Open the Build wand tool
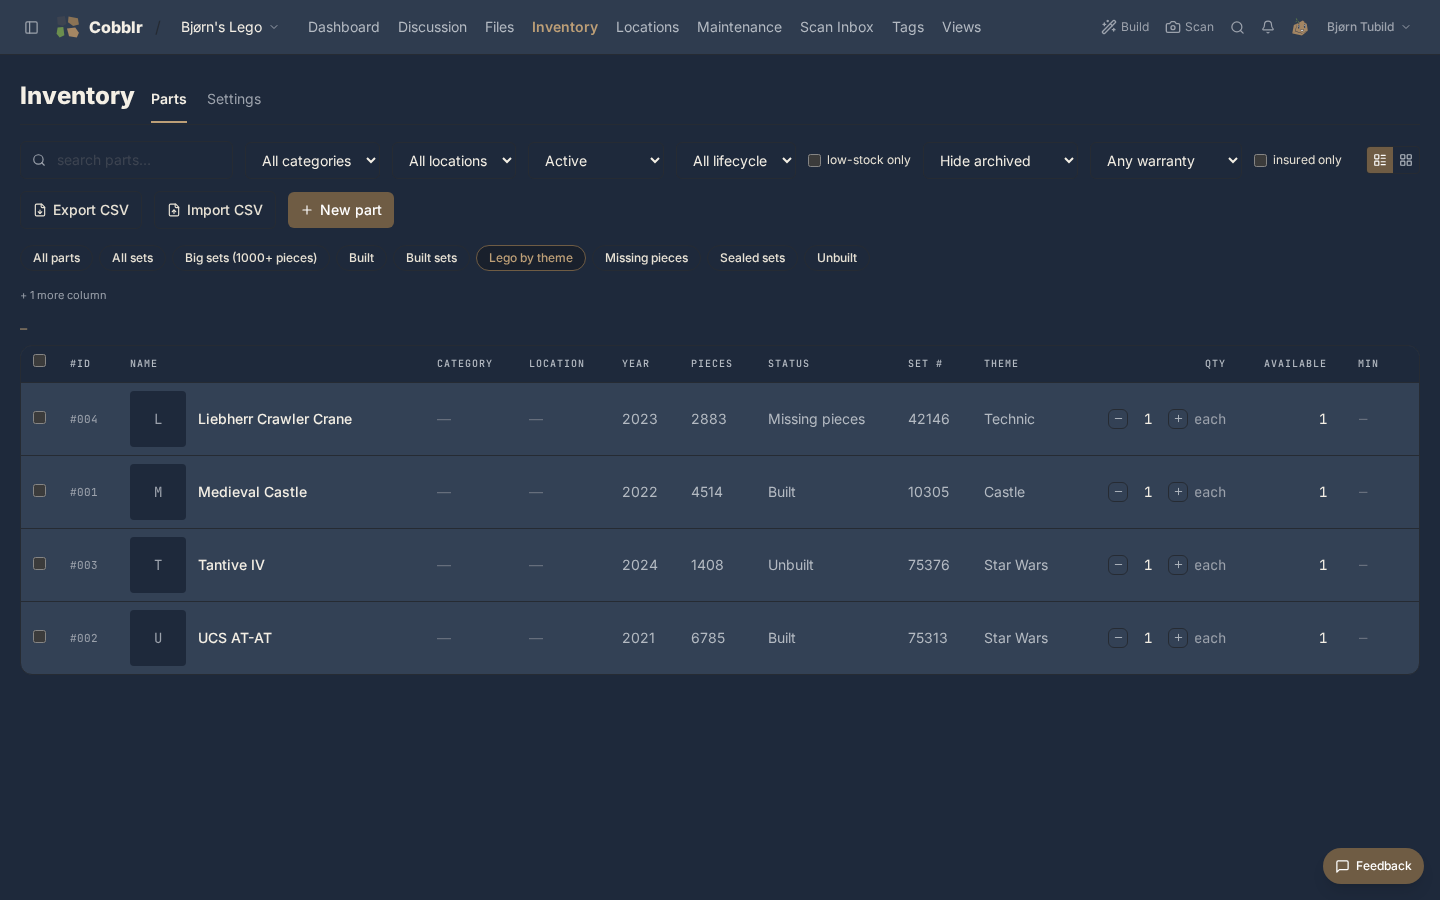 tap(1125, 27)
